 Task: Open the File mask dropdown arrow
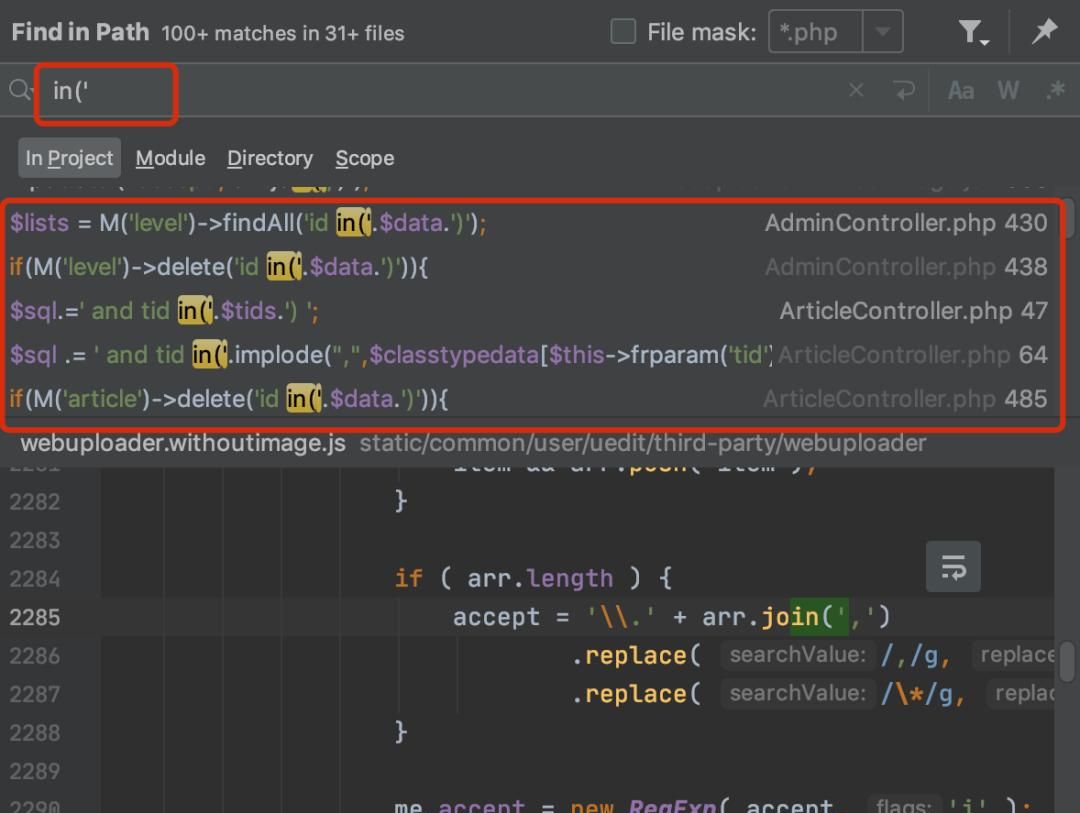coord(882,32)
